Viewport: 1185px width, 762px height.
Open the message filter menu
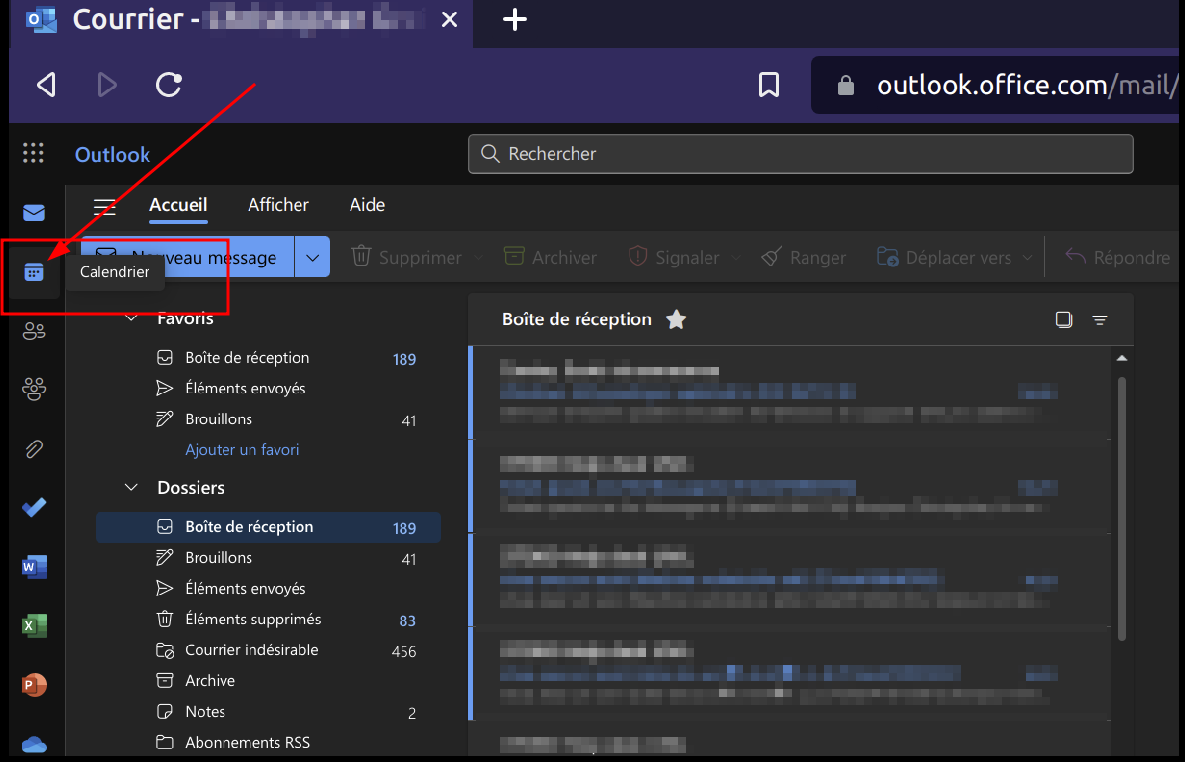1100,320
